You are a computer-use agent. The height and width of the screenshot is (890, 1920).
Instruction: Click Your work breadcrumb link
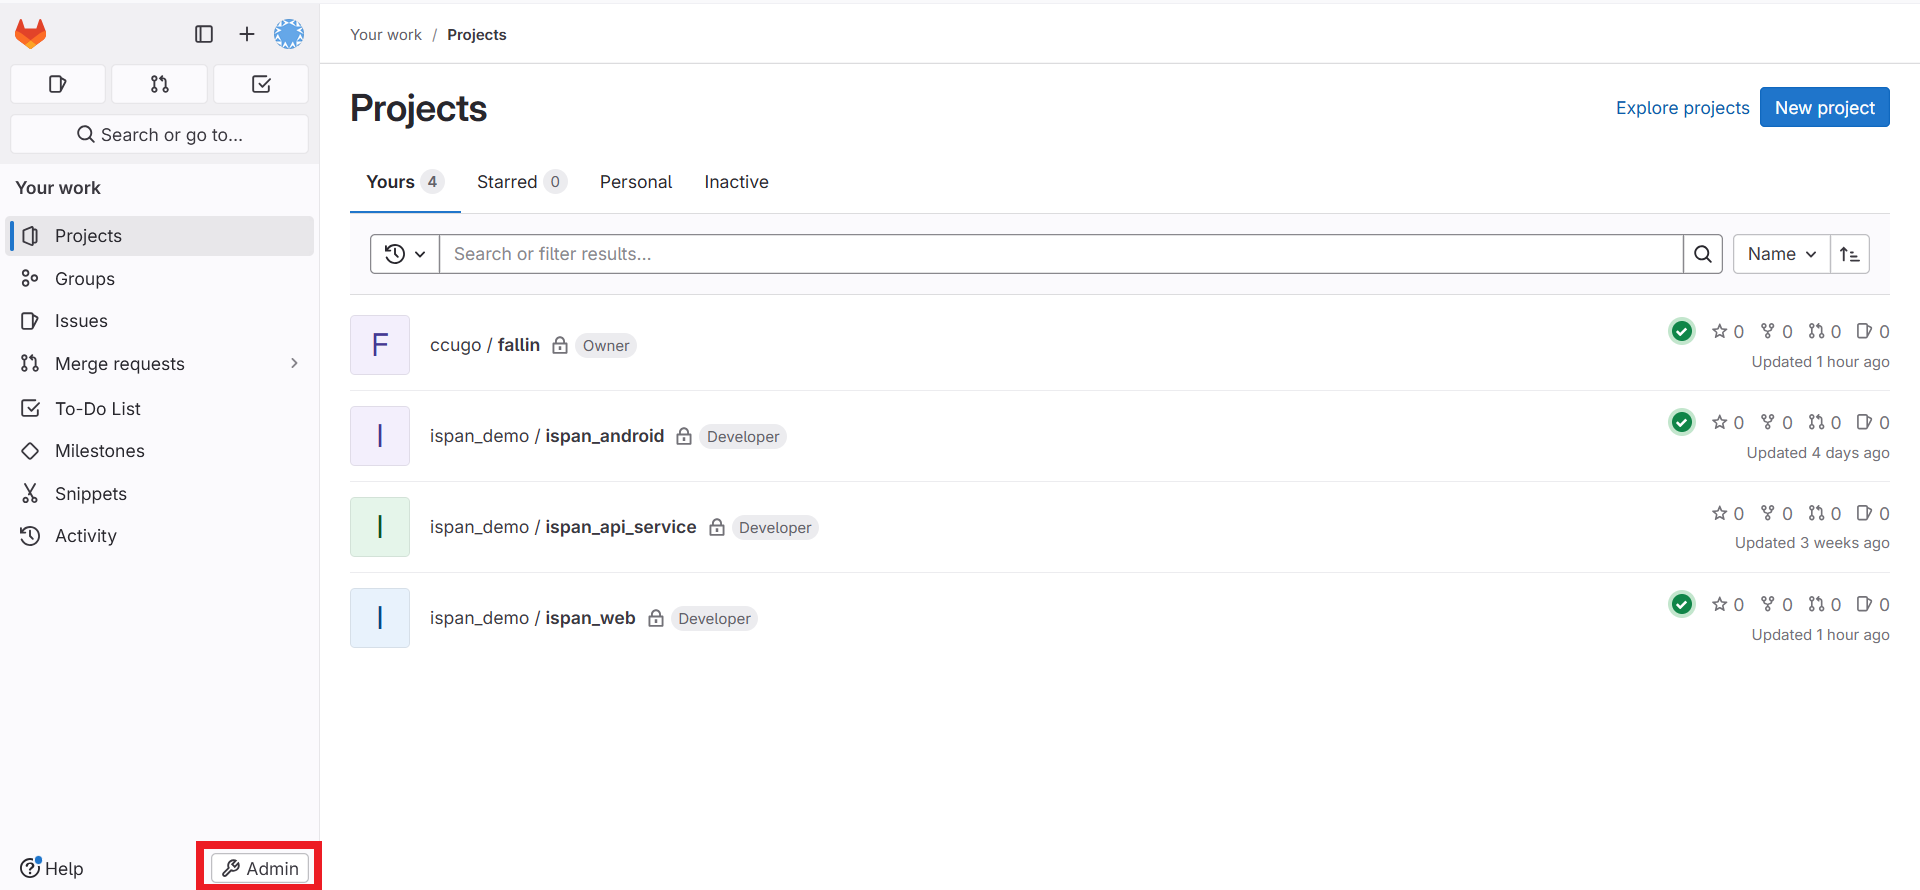pyautogui.click(x=386, y=34)
